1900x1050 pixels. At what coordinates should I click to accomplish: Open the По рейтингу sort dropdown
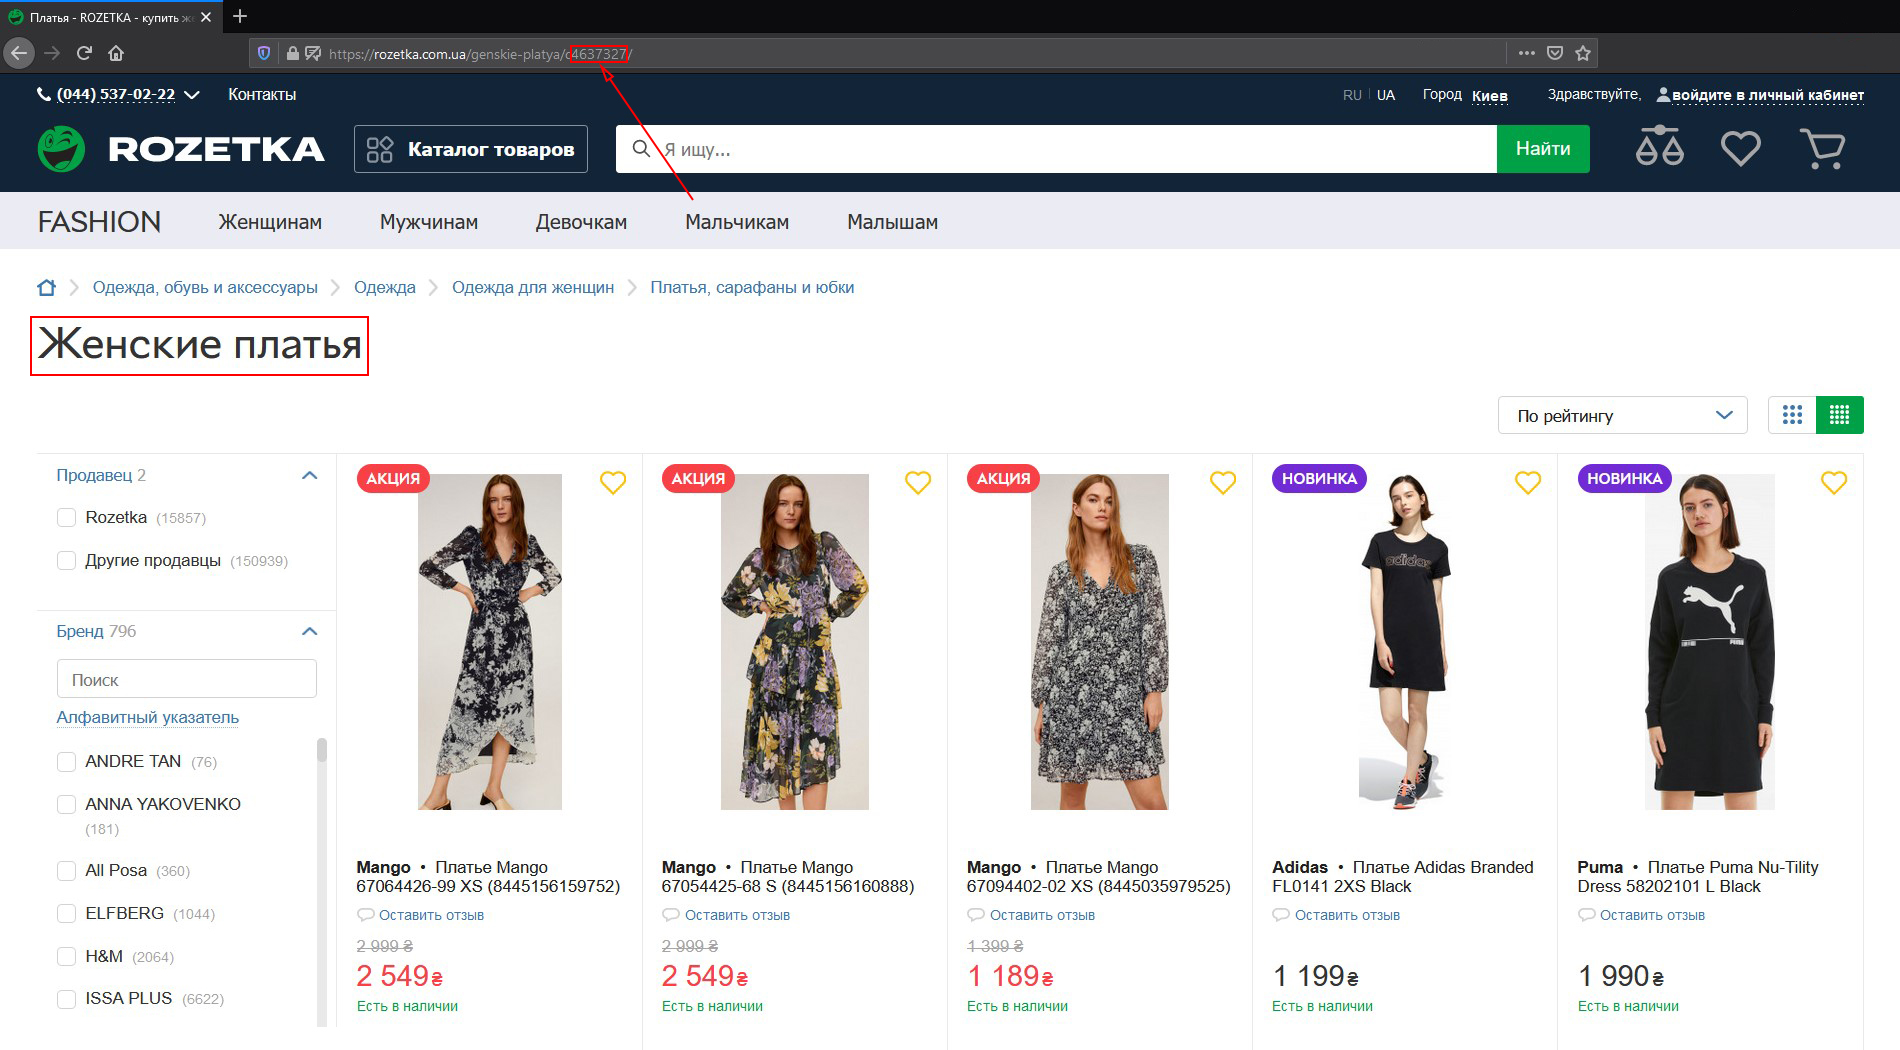tap(1622, 416)
